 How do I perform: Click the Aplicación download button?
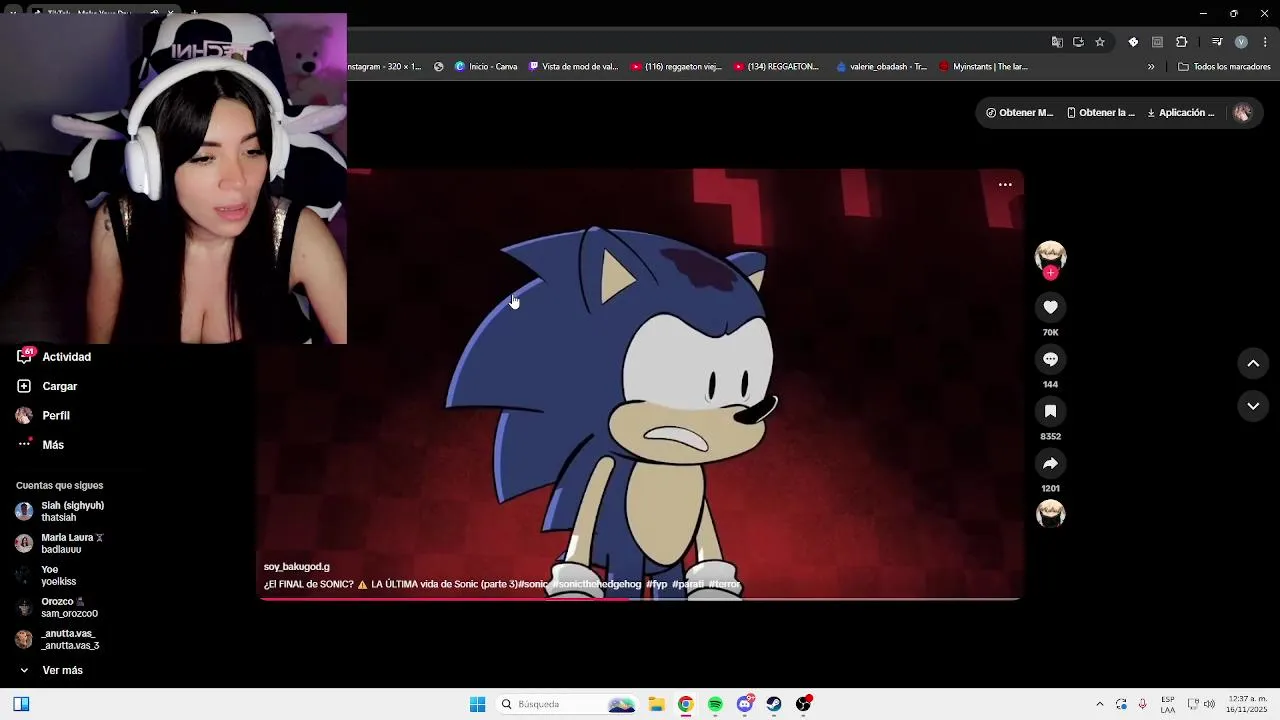(x=1181, y=113)
